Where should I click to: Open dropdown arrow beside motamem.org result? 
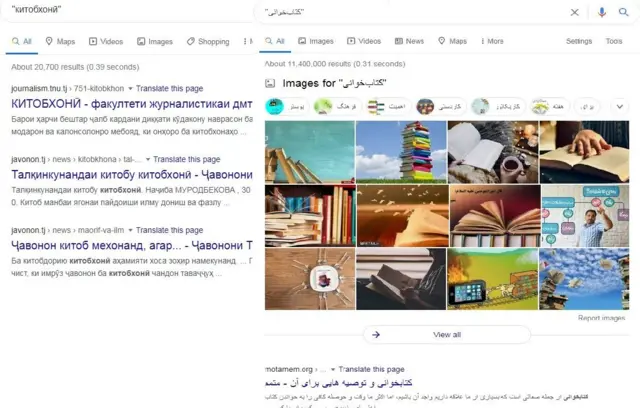click(333, 370)
